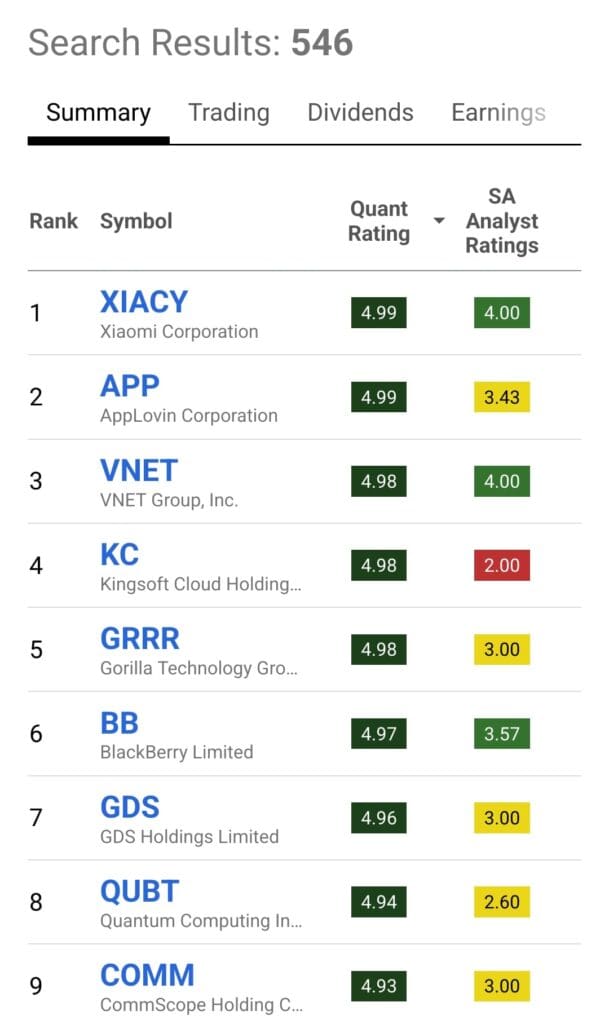This screenshot has height=1024, width=609.
Task: Open the Quant Rating sort dropdown arrow
Action: click(437, 222)
